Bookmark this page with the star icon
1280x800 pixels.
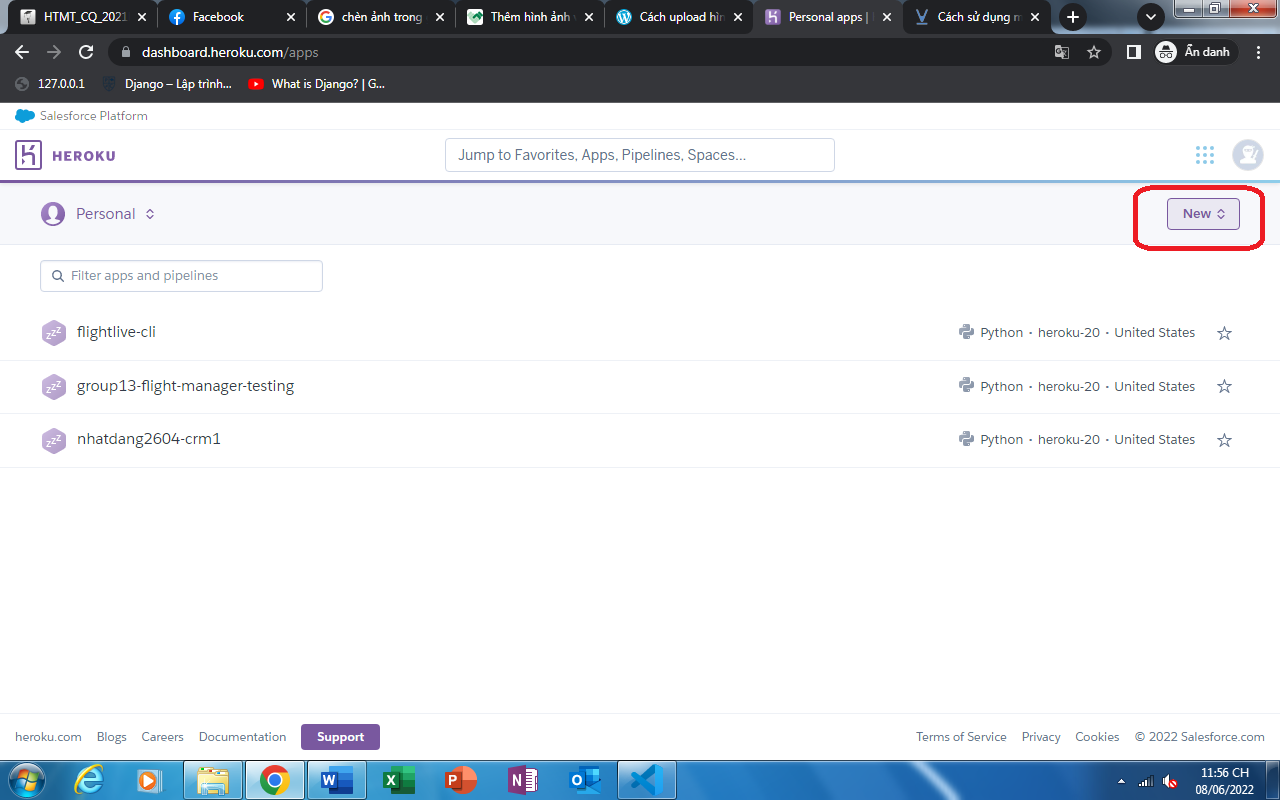[x=1094, y=52]
